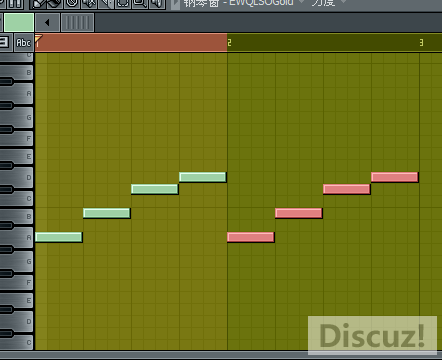Click the left scroll arrow button
The height and width of the screenshot is (360, 442).
tap(47, 22)
